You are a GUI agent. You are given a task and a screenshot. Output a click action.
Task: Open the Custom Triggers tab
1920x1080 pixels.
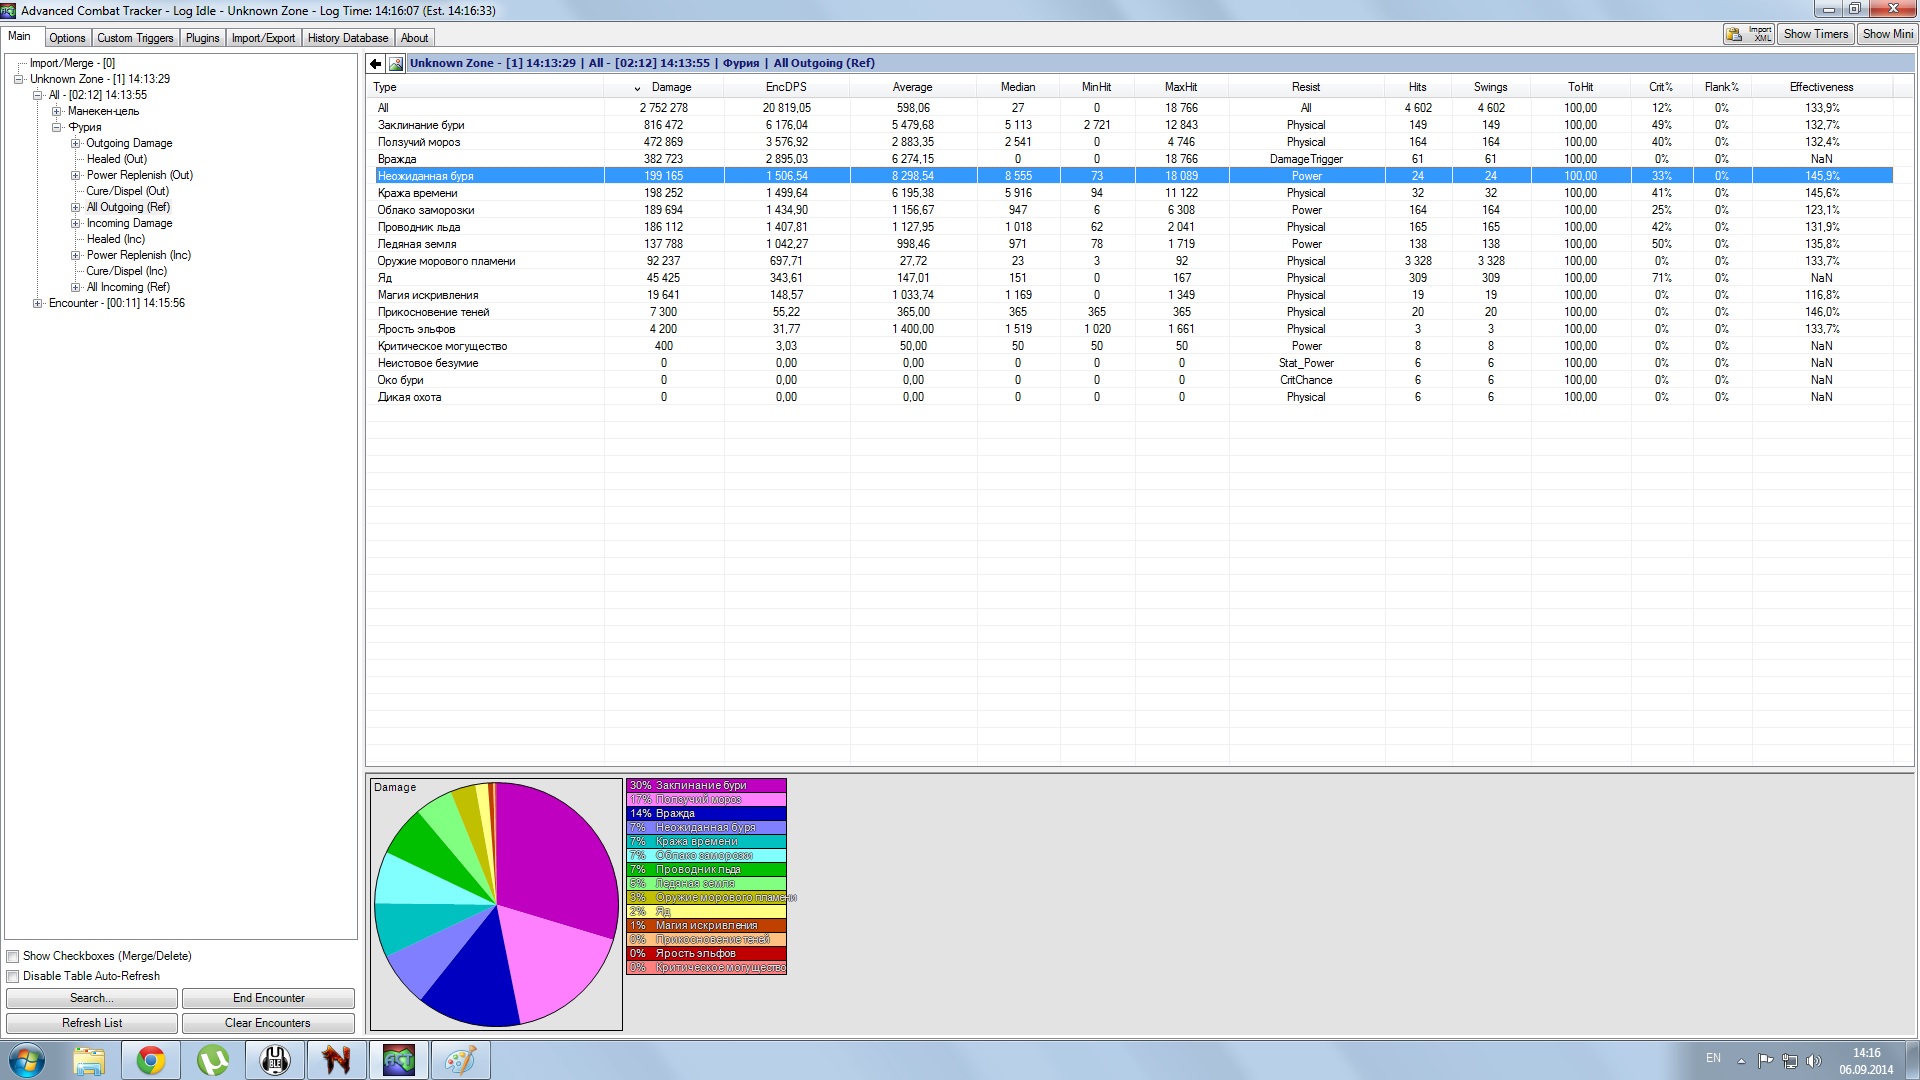coord(135,38)
